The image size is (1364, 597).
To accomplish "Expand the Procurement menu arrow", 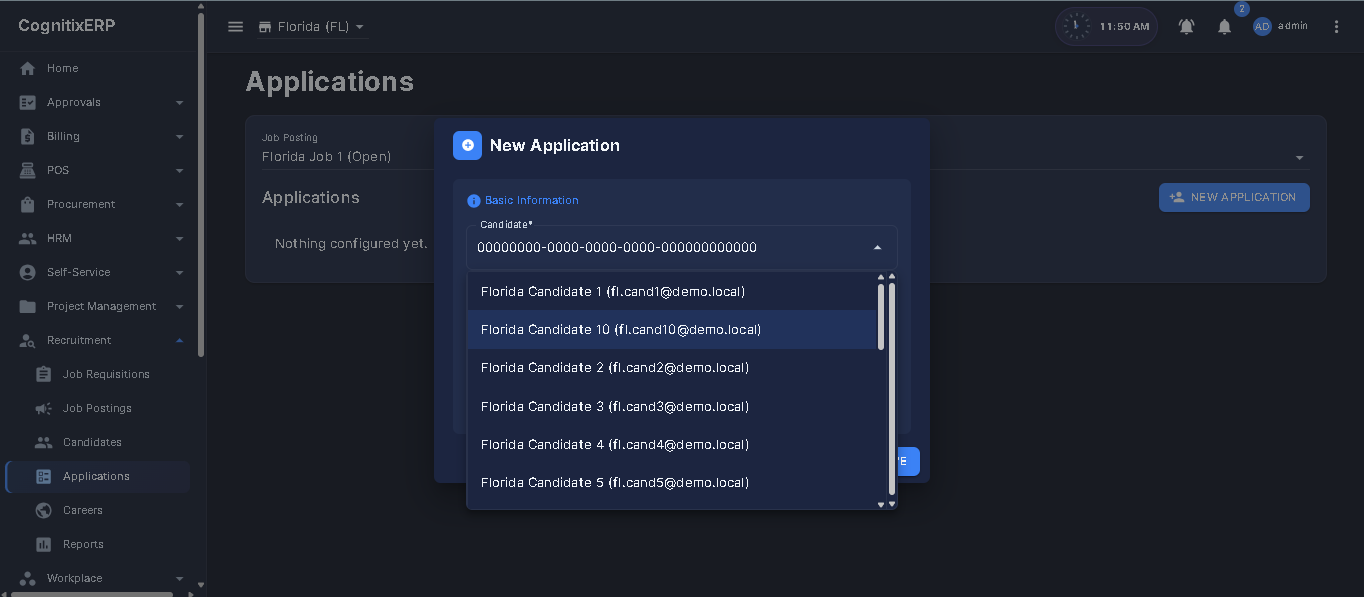I will click(180, 205).
